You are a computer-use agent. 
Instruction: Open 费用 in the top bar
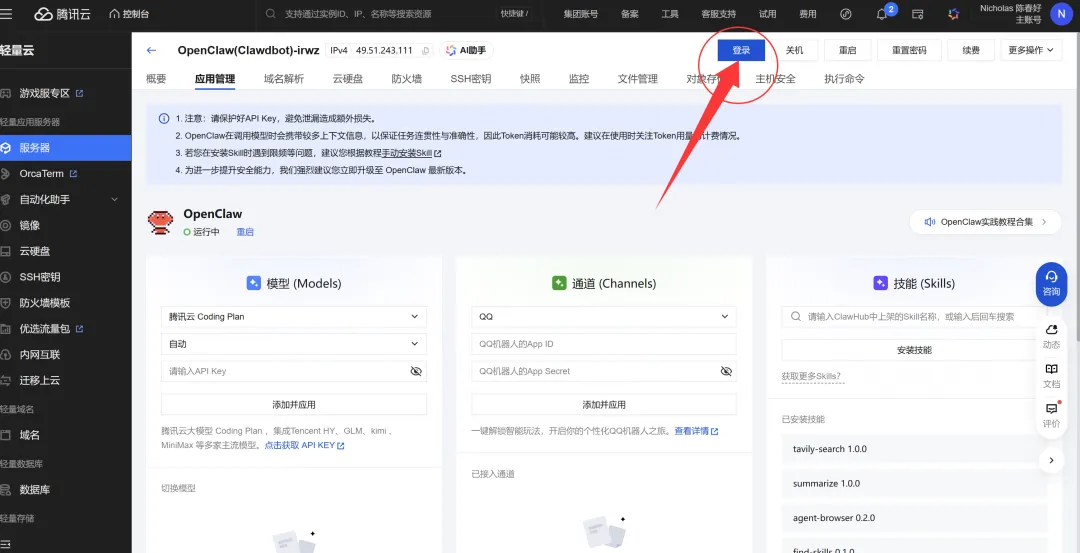click(x=808, y=14)
